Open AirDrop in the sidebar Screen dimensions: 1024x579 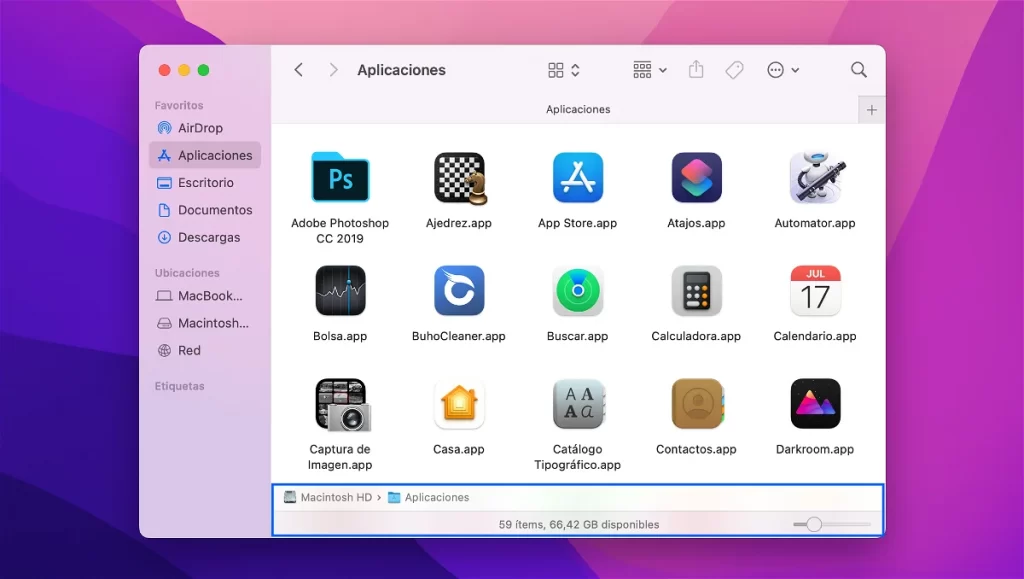(205, 128)
